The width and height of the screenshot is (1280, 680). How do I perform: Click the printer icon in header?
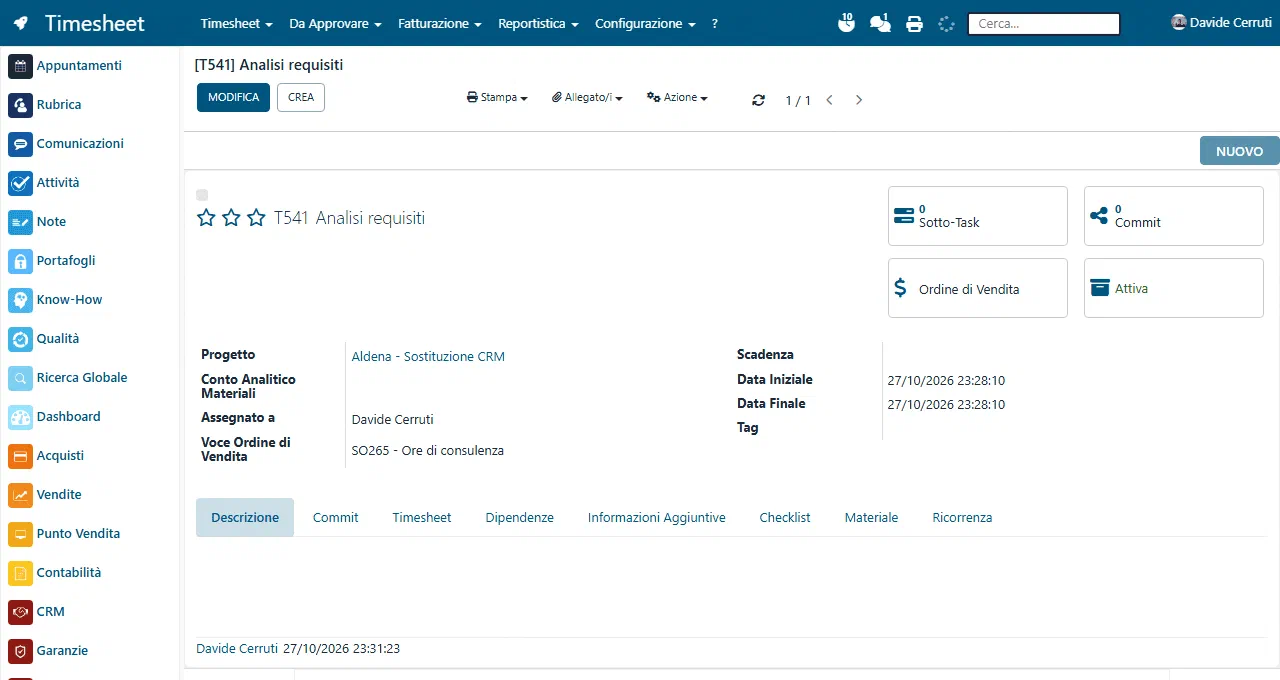[914, 24]
